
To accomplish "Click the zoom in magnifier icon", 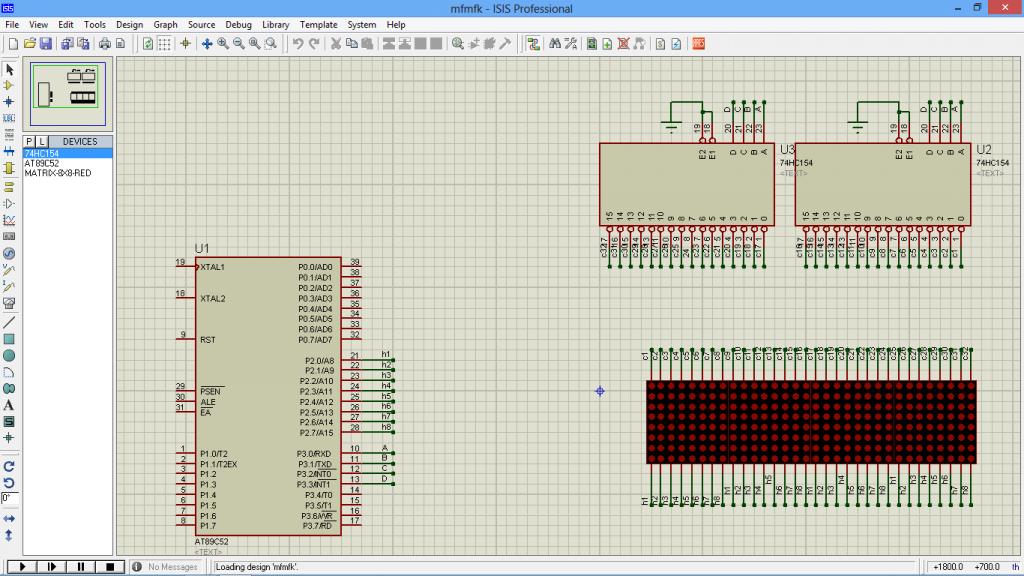I will coord(223,44).
